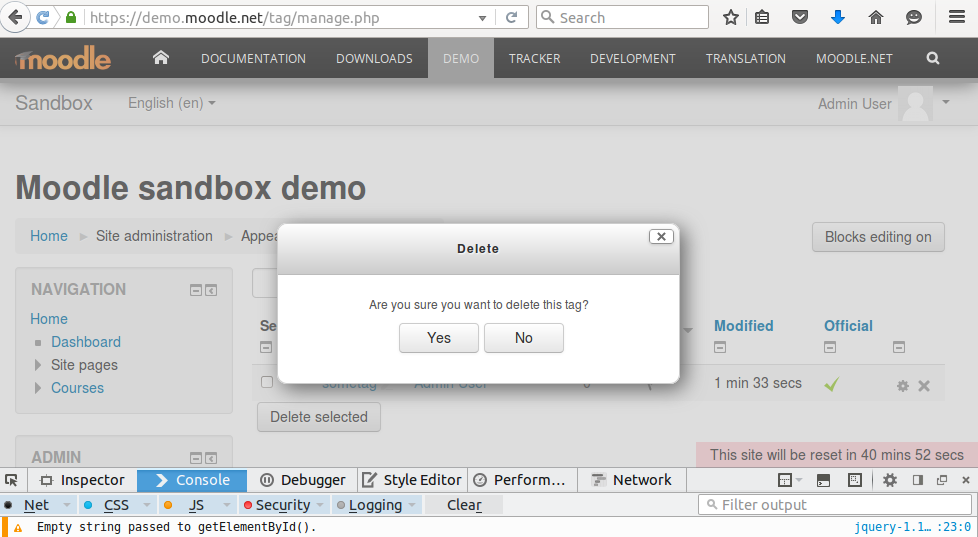
Task: Open the downloads arrow icon
Action: [838, 17]
